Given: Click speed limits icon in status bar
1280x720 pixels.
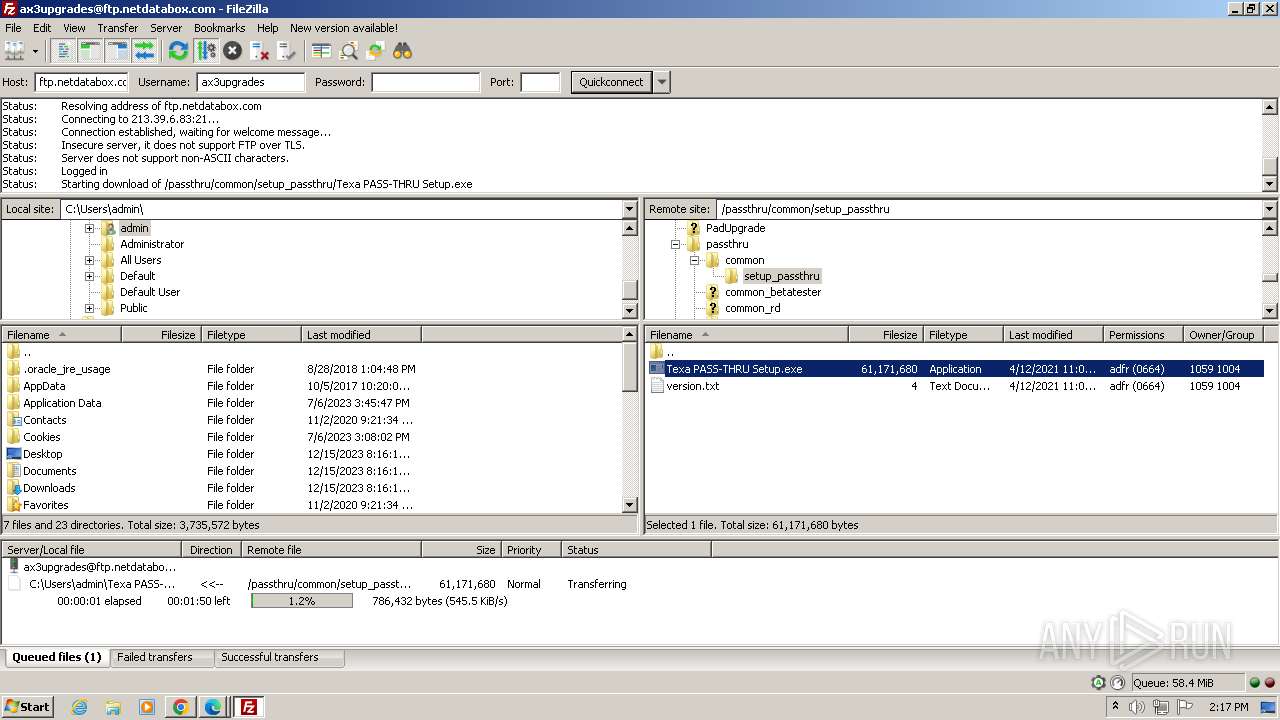Looking at the screenshot, I should [x=1118, y=683].
